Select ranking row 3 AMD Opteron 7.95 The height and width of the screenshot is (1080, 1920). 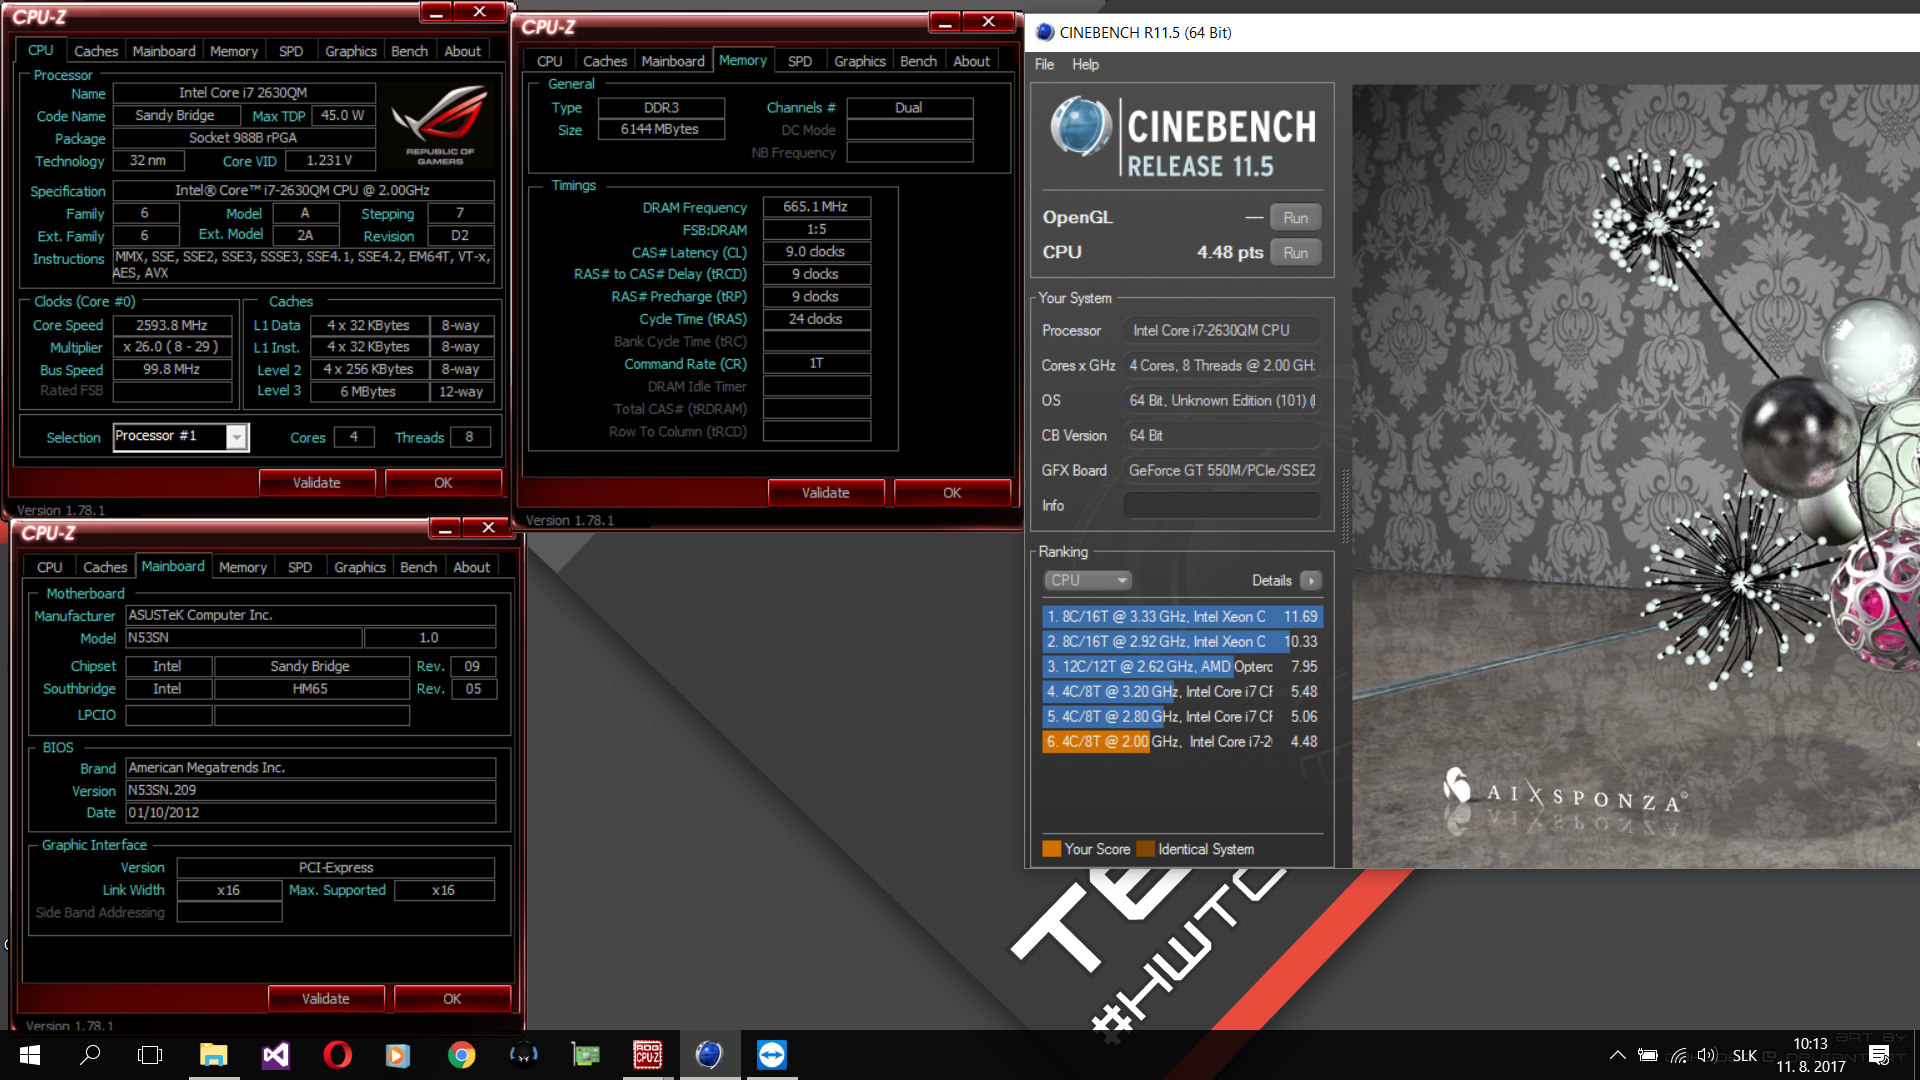(1183, 667)
